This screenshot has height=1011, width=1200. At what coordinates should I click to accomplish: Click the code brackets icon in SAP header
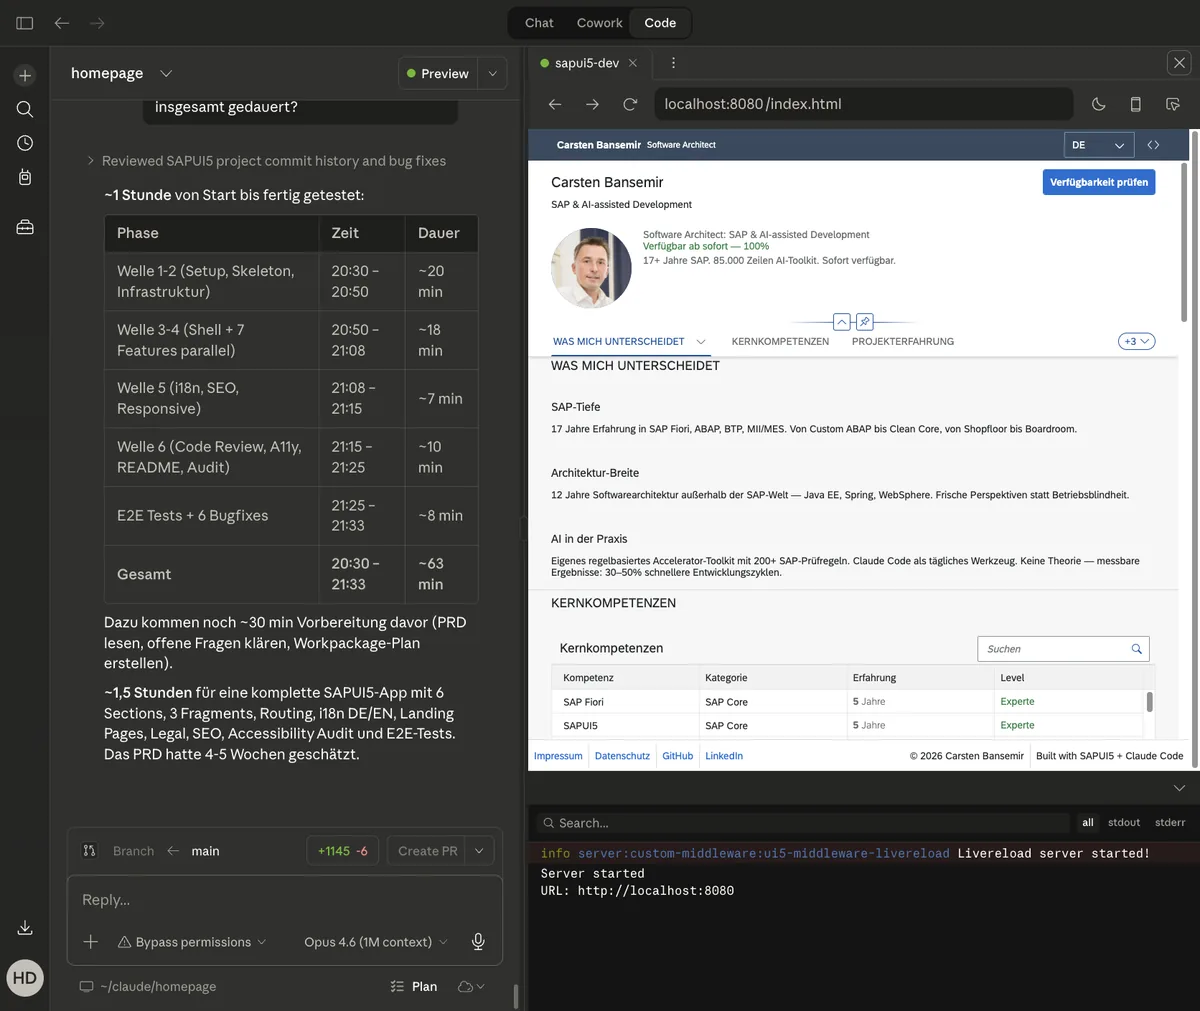pos(1153,145)
